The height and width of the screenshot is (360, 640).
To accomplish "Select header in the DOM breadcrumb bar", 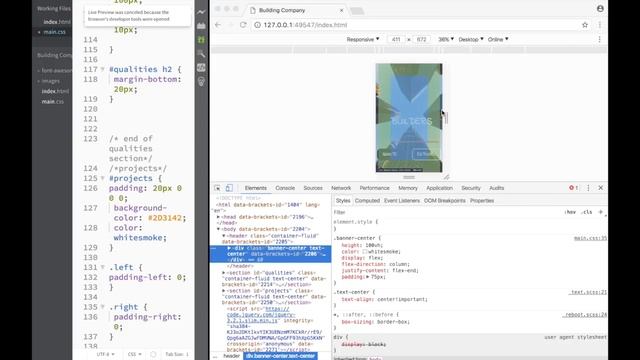I will click(x=231, y=356).
